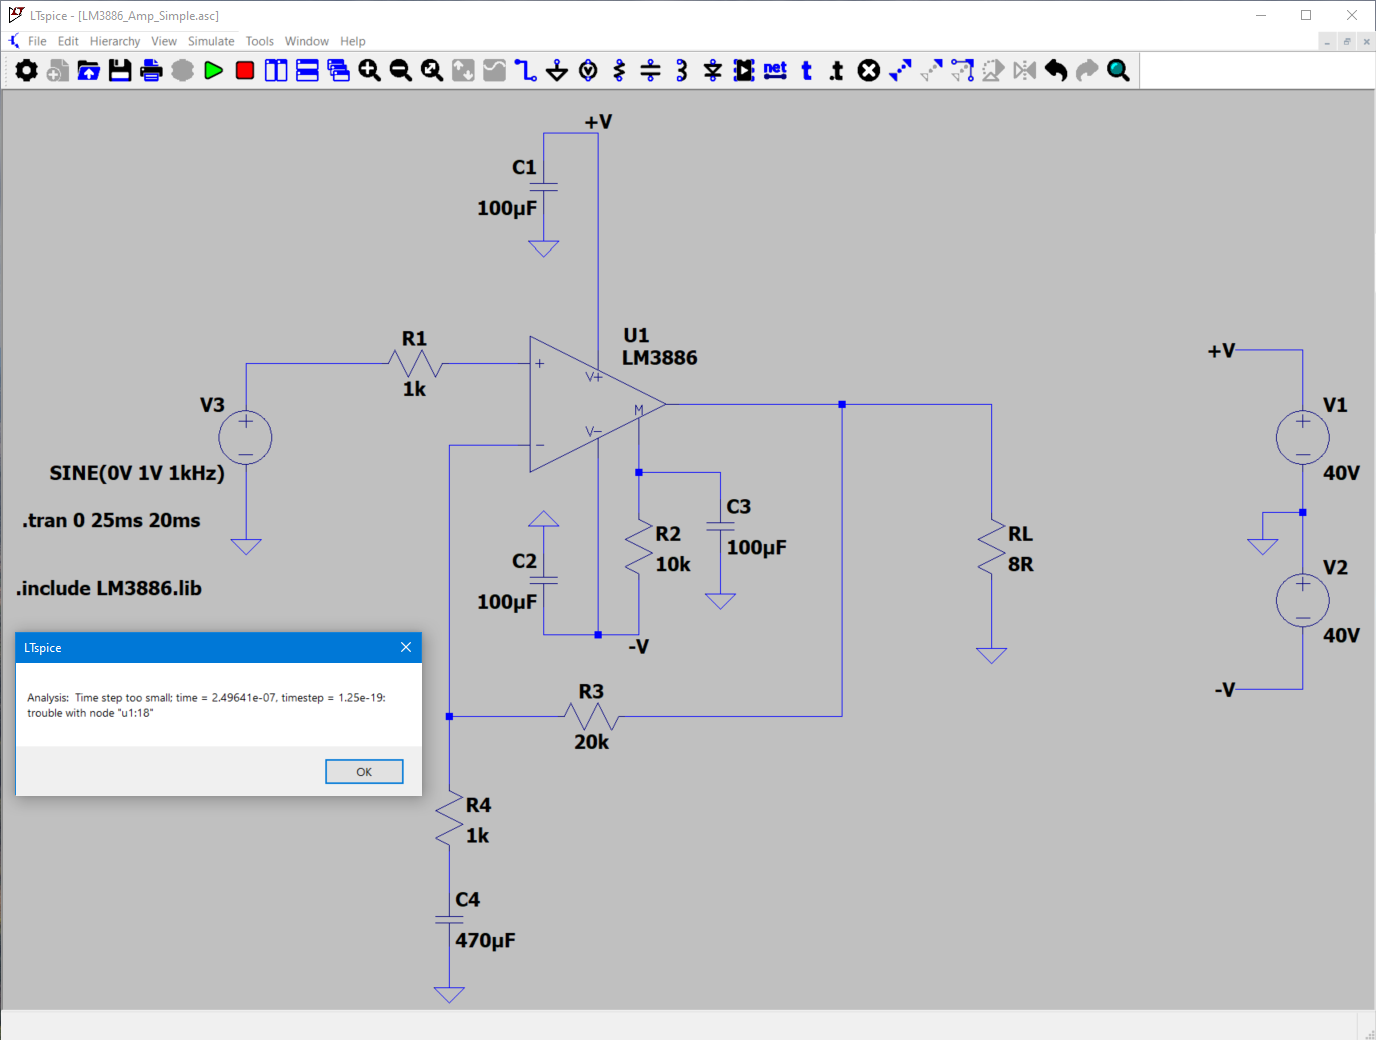Stop the simulation with red Halt button
Viewport: 1376px width, 1040px height.
(245, 70)
